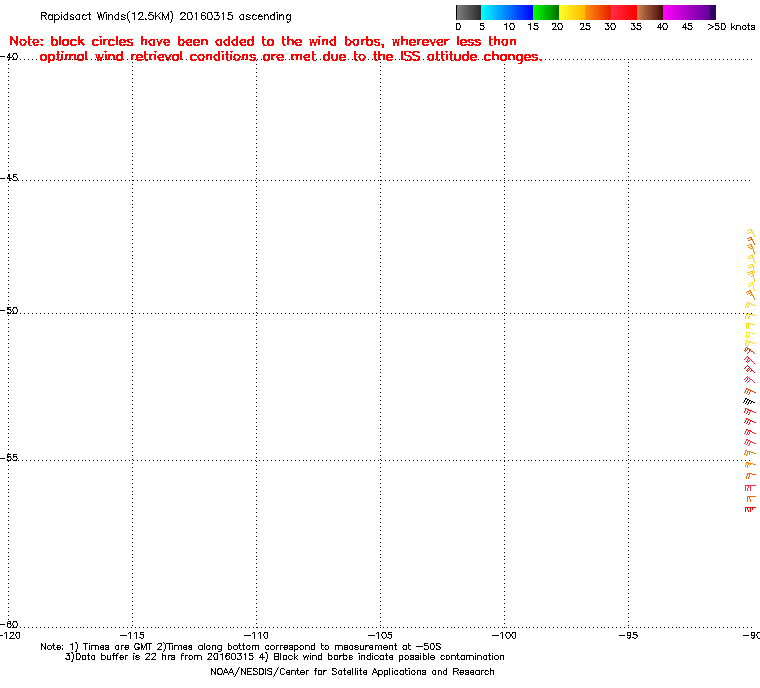The image size is (760, 688).
Task: Click the '-55' latitude axis label
Action: click(x=10, y=458)
